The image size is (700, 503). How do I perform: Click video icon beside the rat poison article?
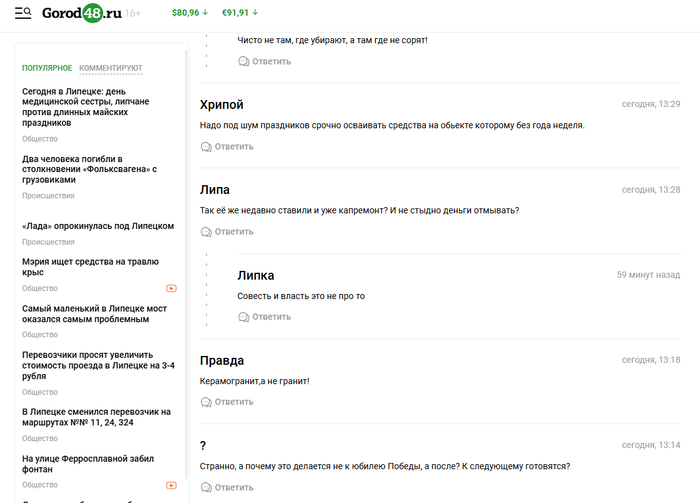pos(171,288)
